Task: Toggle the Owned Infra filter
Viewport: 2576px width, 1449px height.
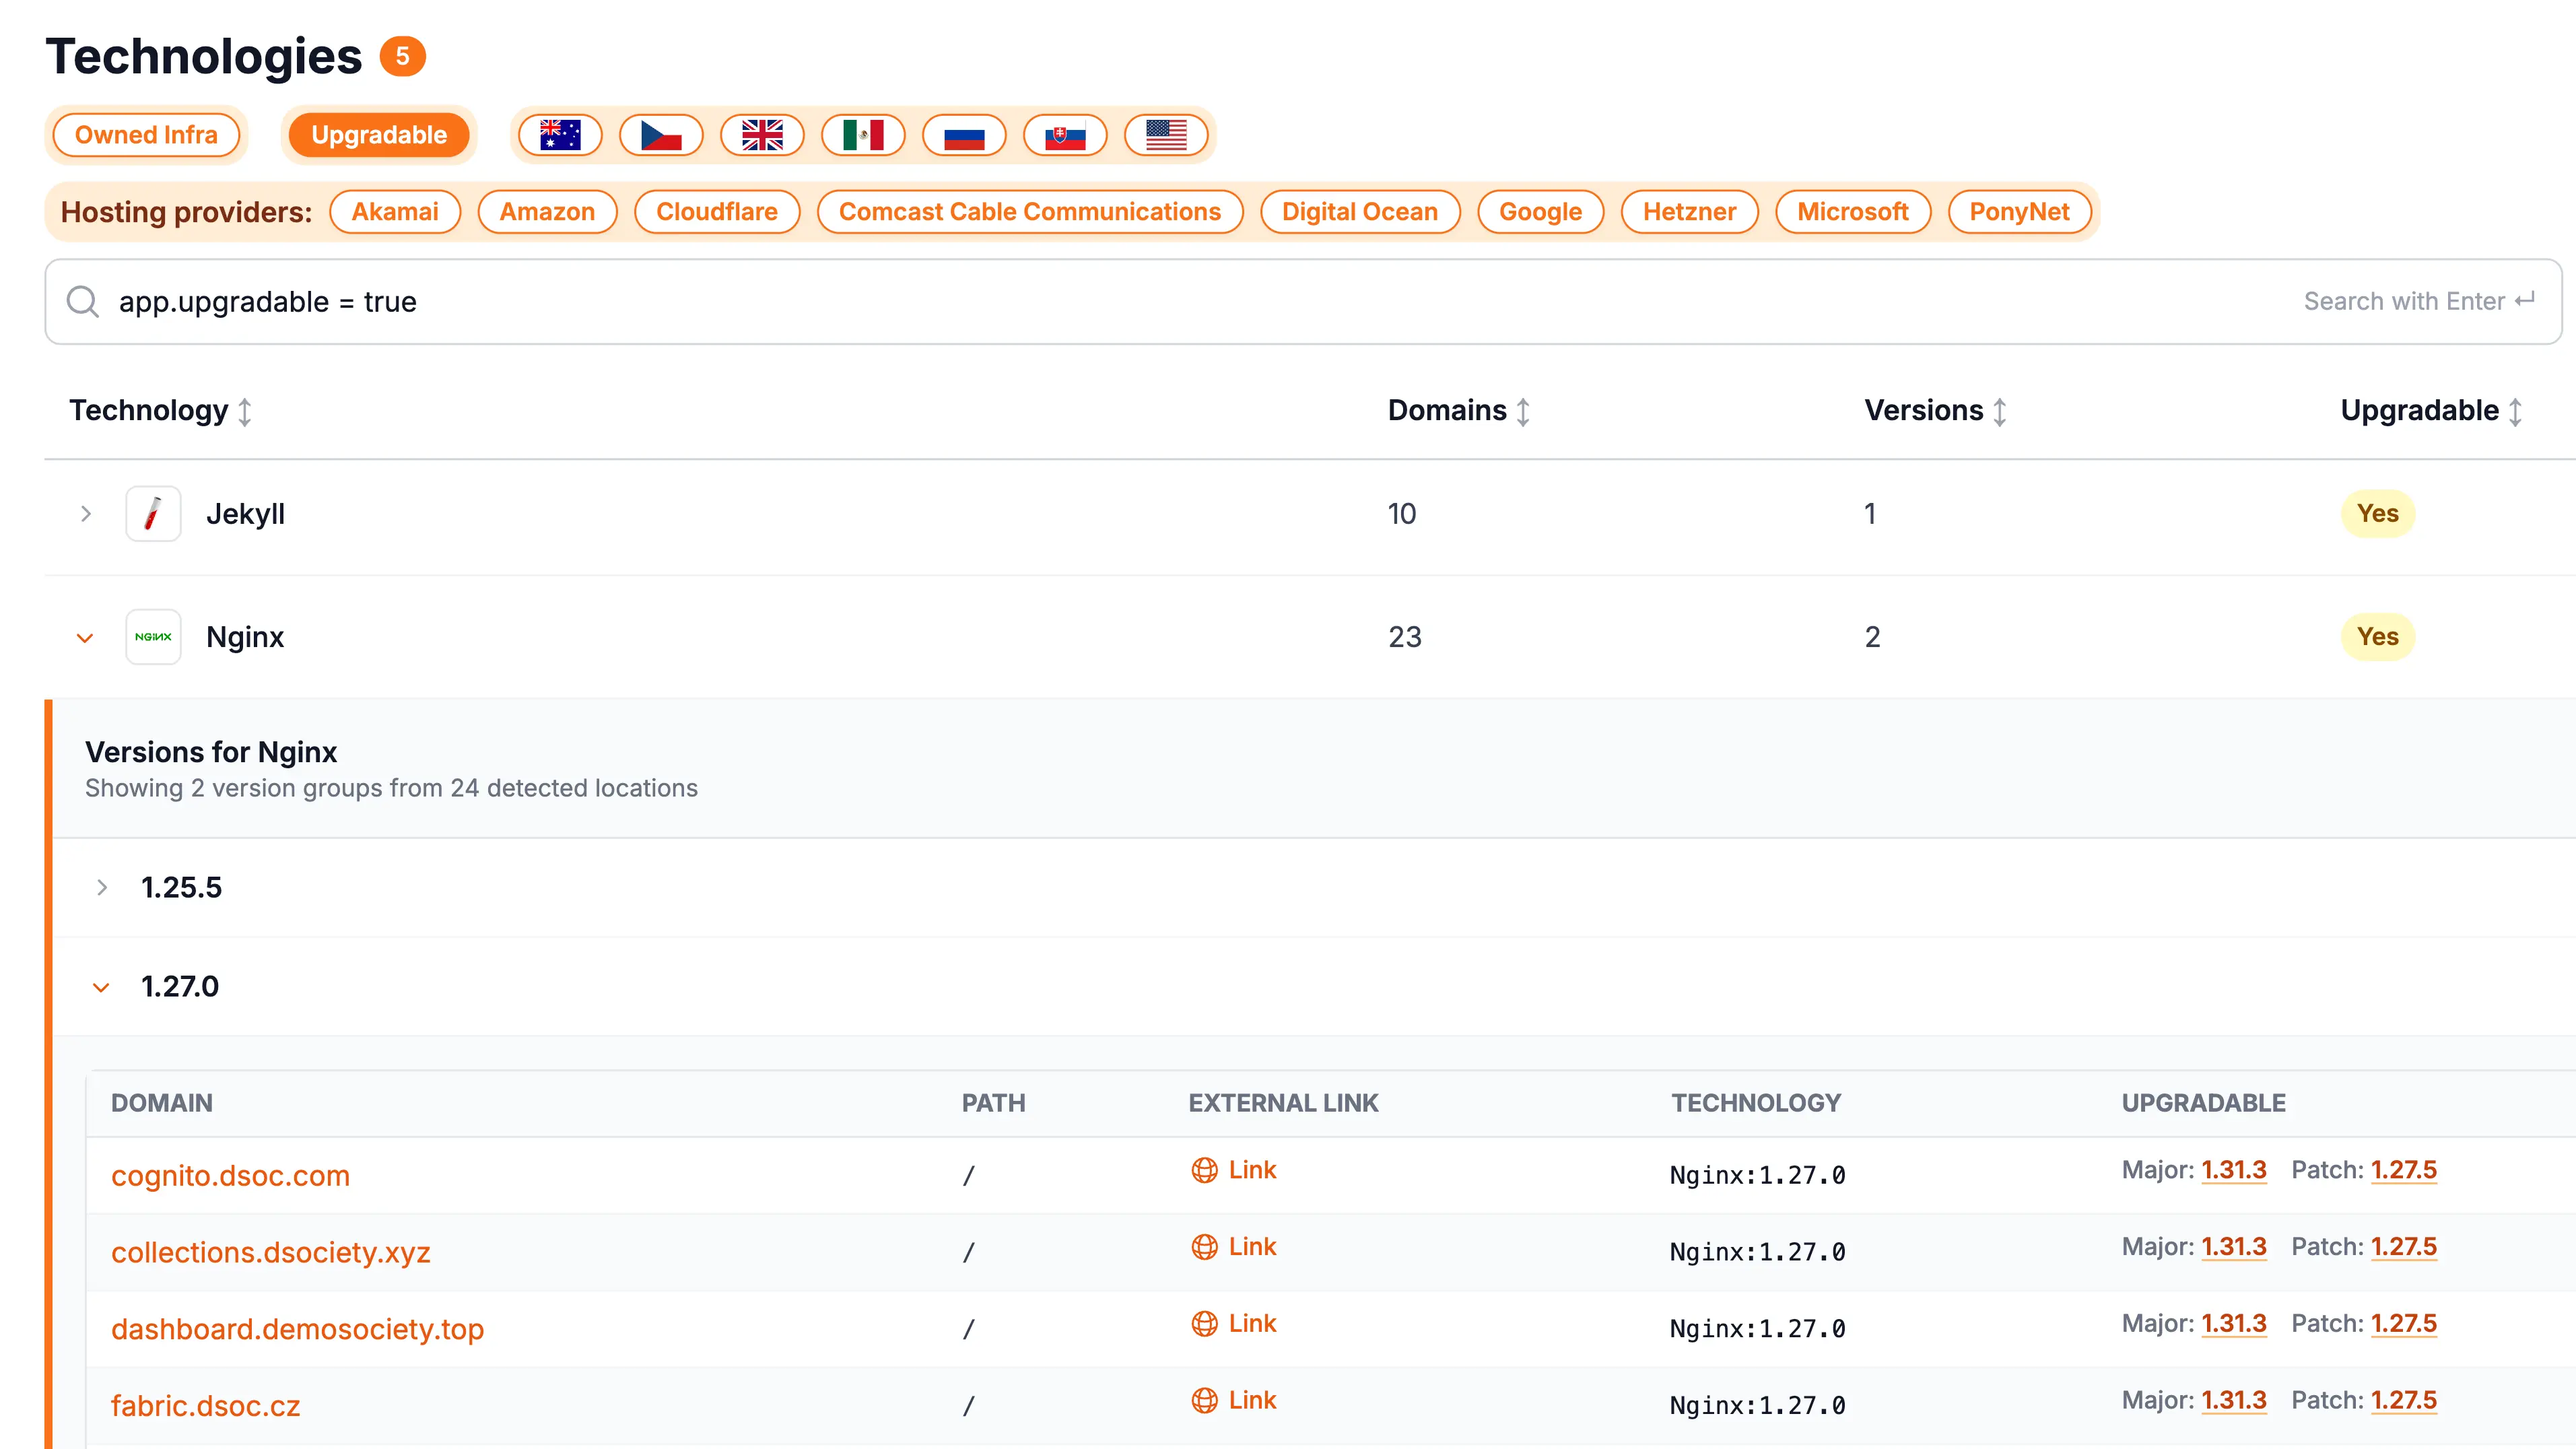Action: click(x=146, y=135)
